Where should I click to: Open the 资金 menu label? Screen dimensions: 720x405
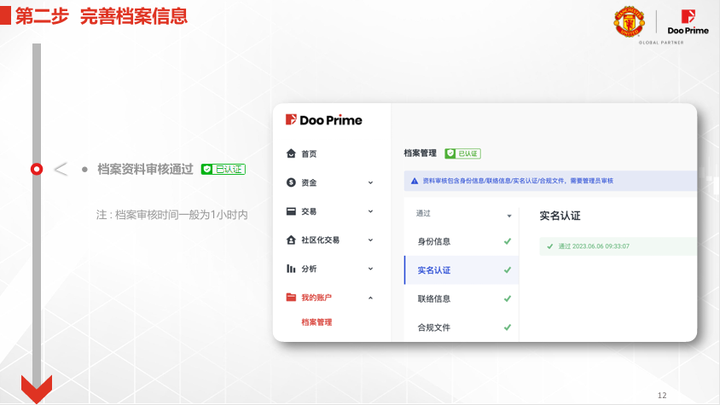pyautogui.click(x=309, y=183)
